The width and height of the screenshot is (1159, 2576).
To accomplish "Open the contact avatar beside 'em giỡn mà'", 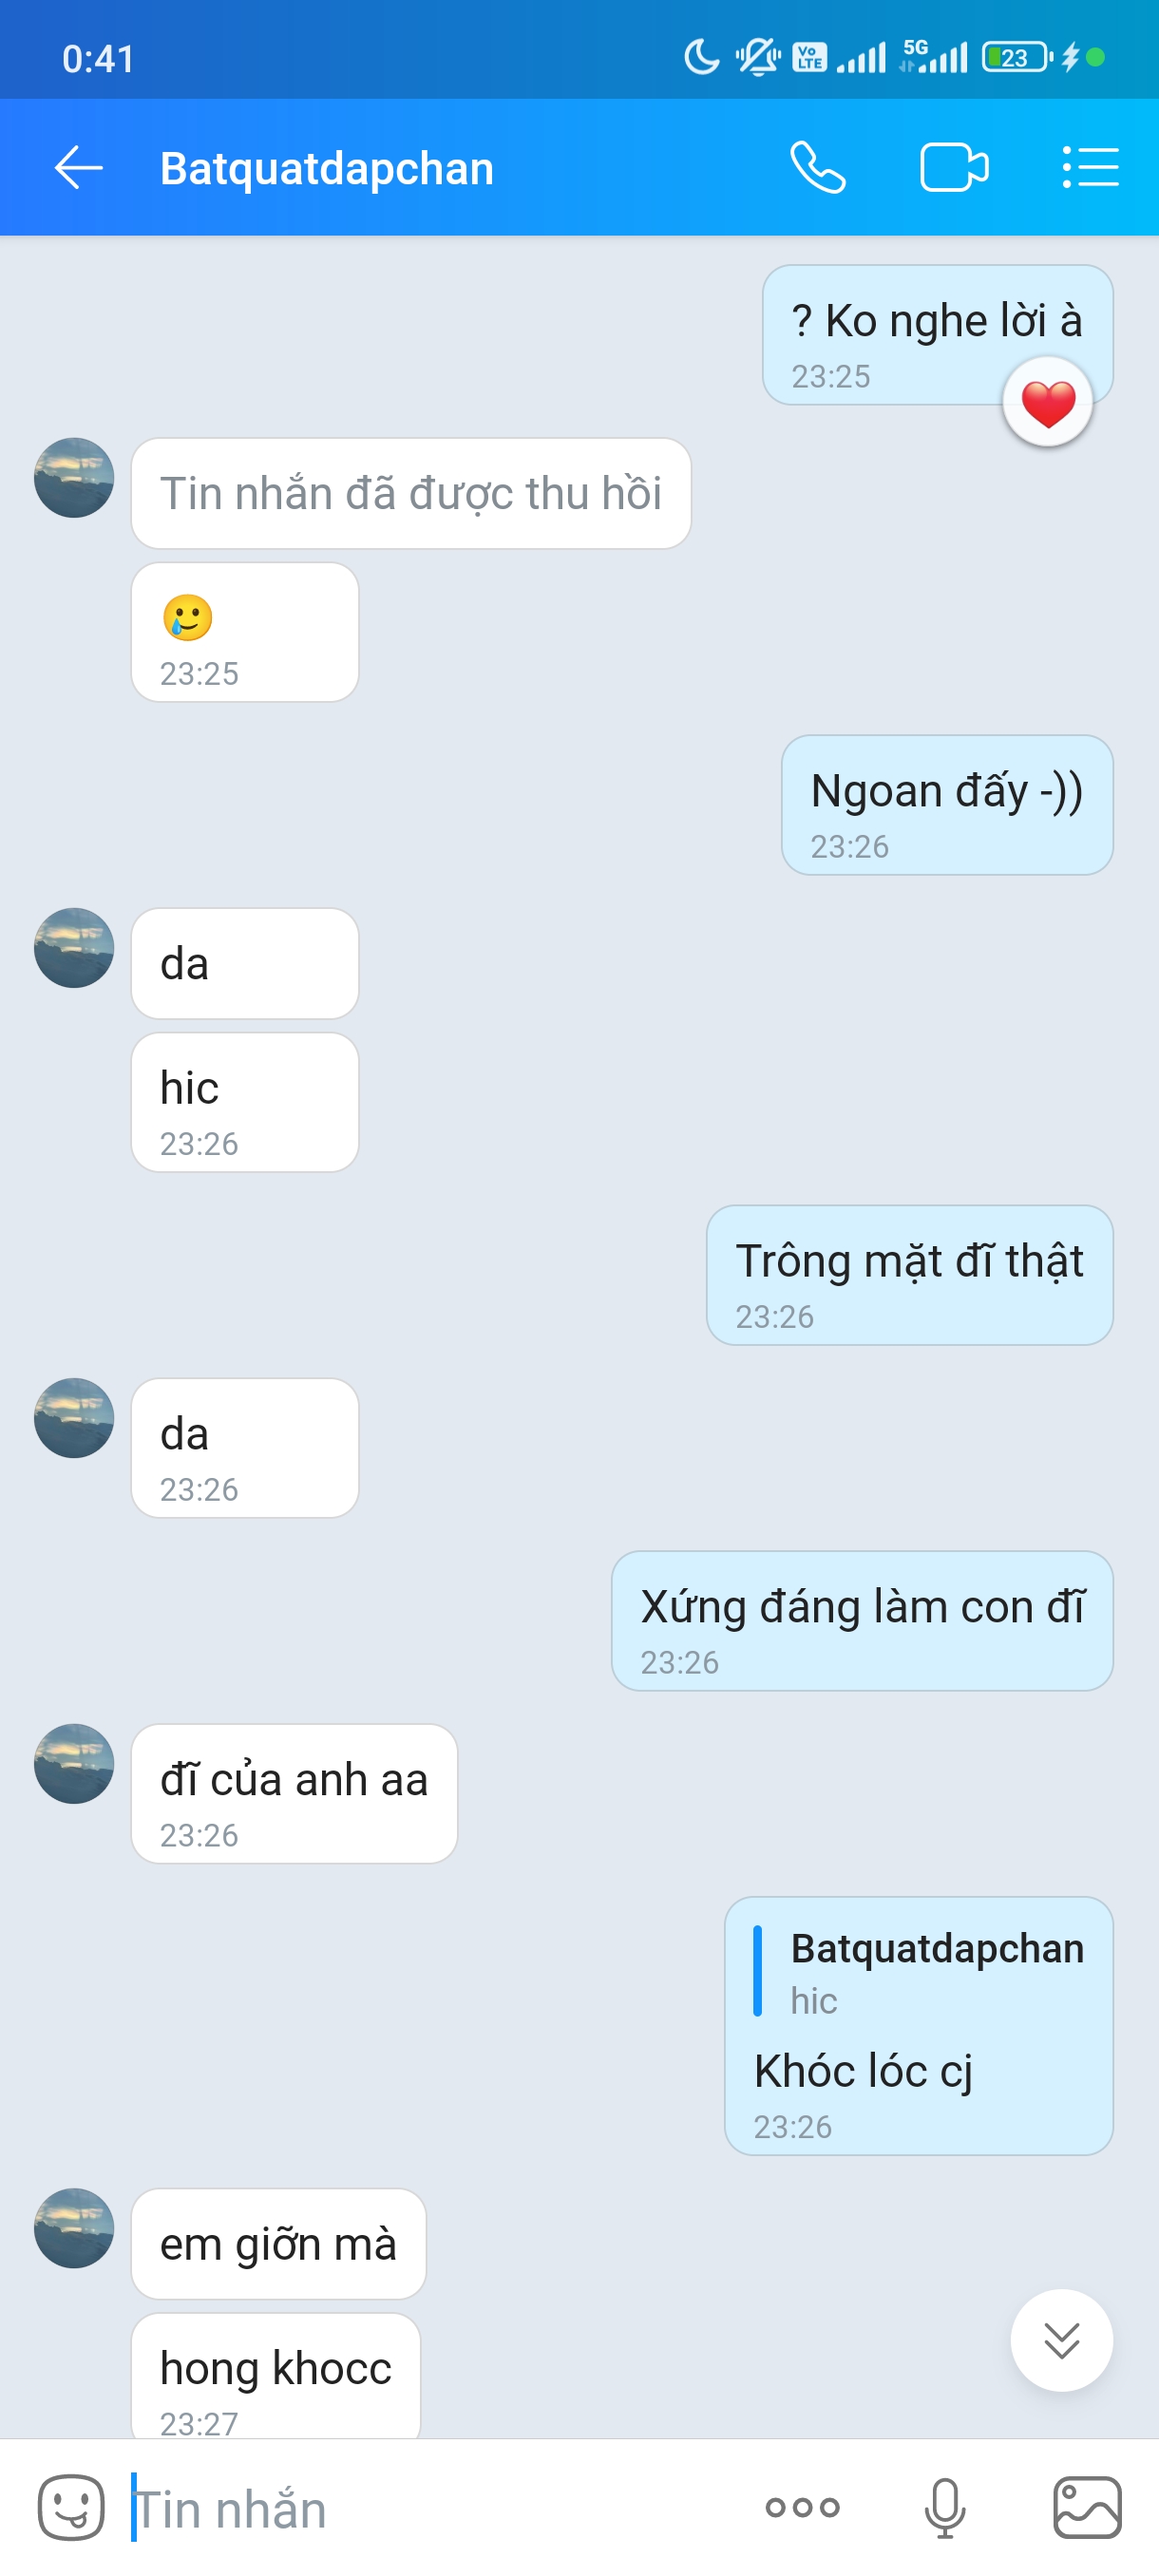I will pos(74,2228).
